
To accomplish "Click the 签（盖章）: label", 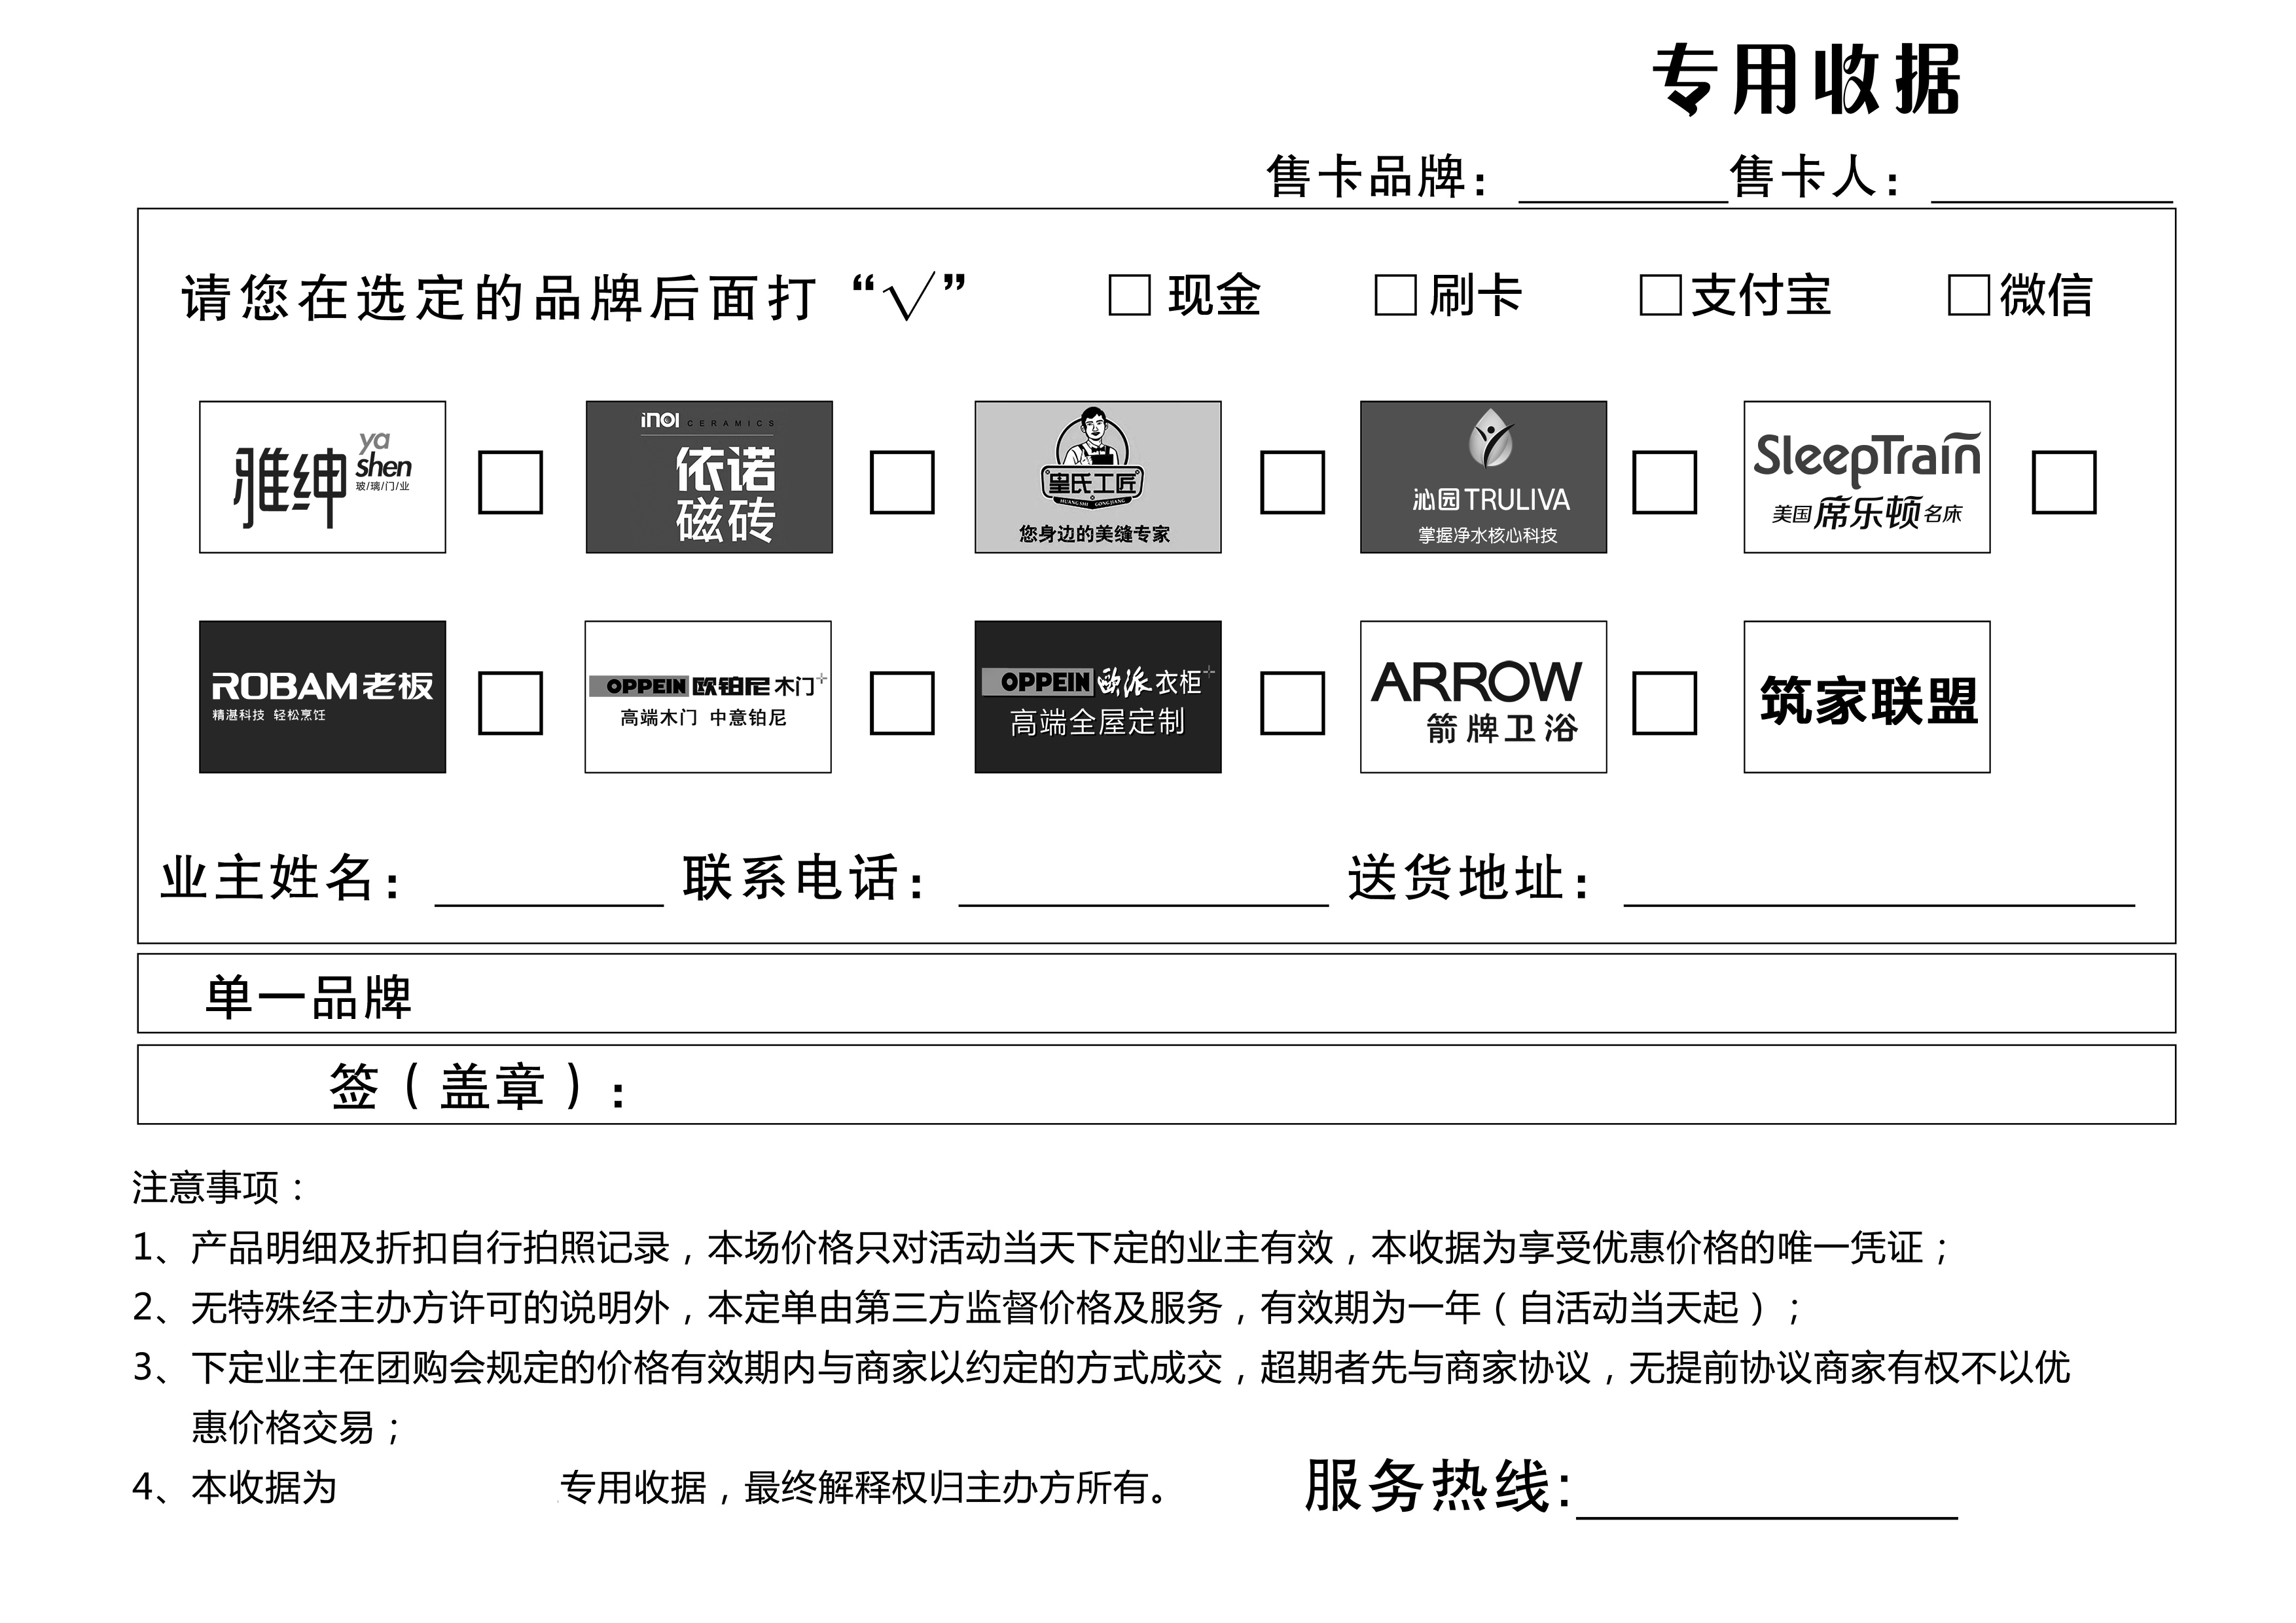I will (479, 1087).
